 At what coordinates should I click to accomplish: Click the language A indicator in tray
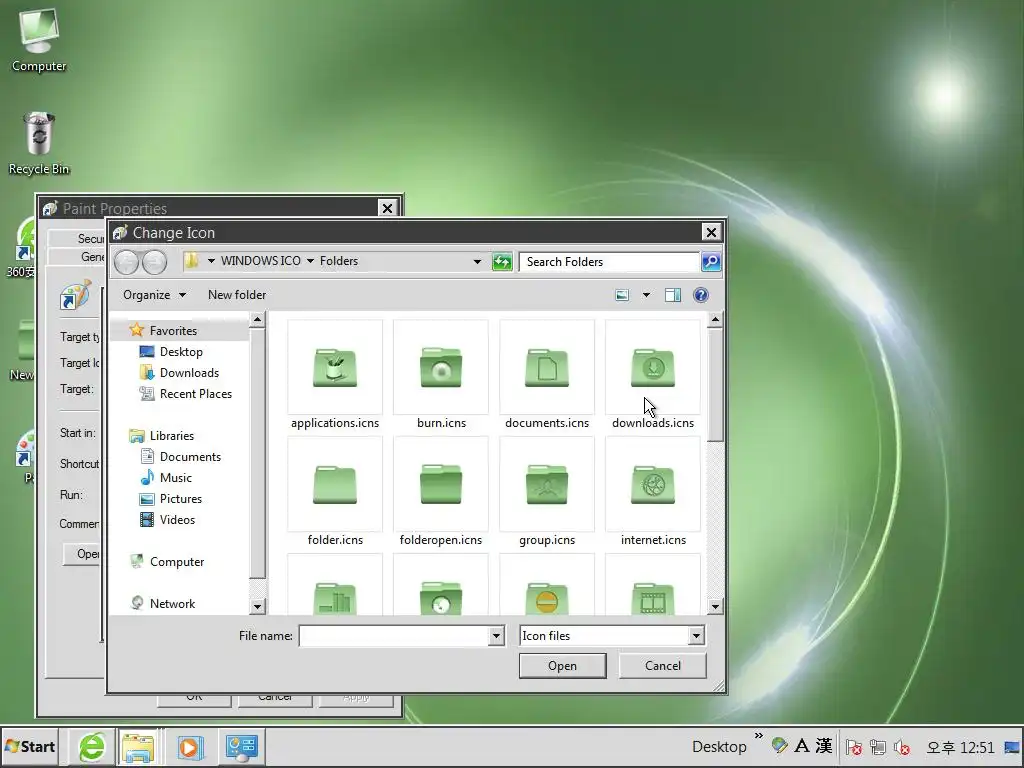801,745
